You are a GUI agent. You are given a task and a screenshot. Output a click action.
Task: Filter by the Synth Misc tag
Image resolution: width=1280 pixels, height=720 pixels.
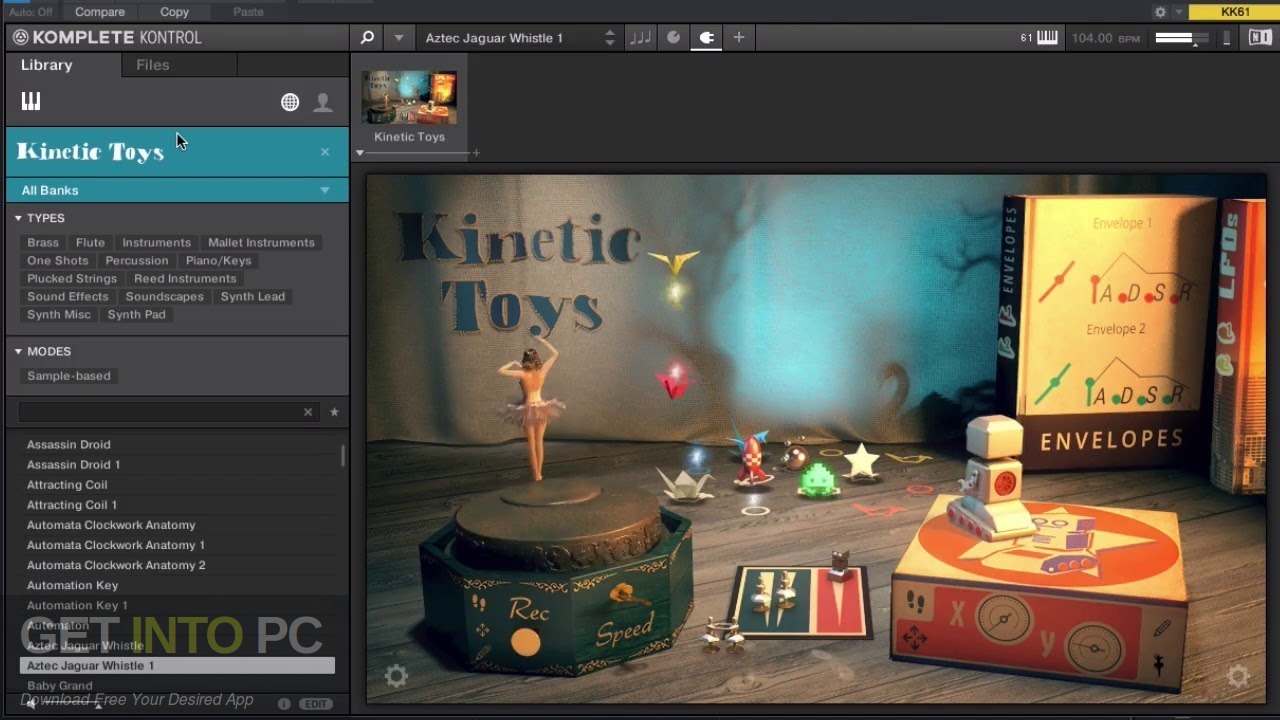59,314
